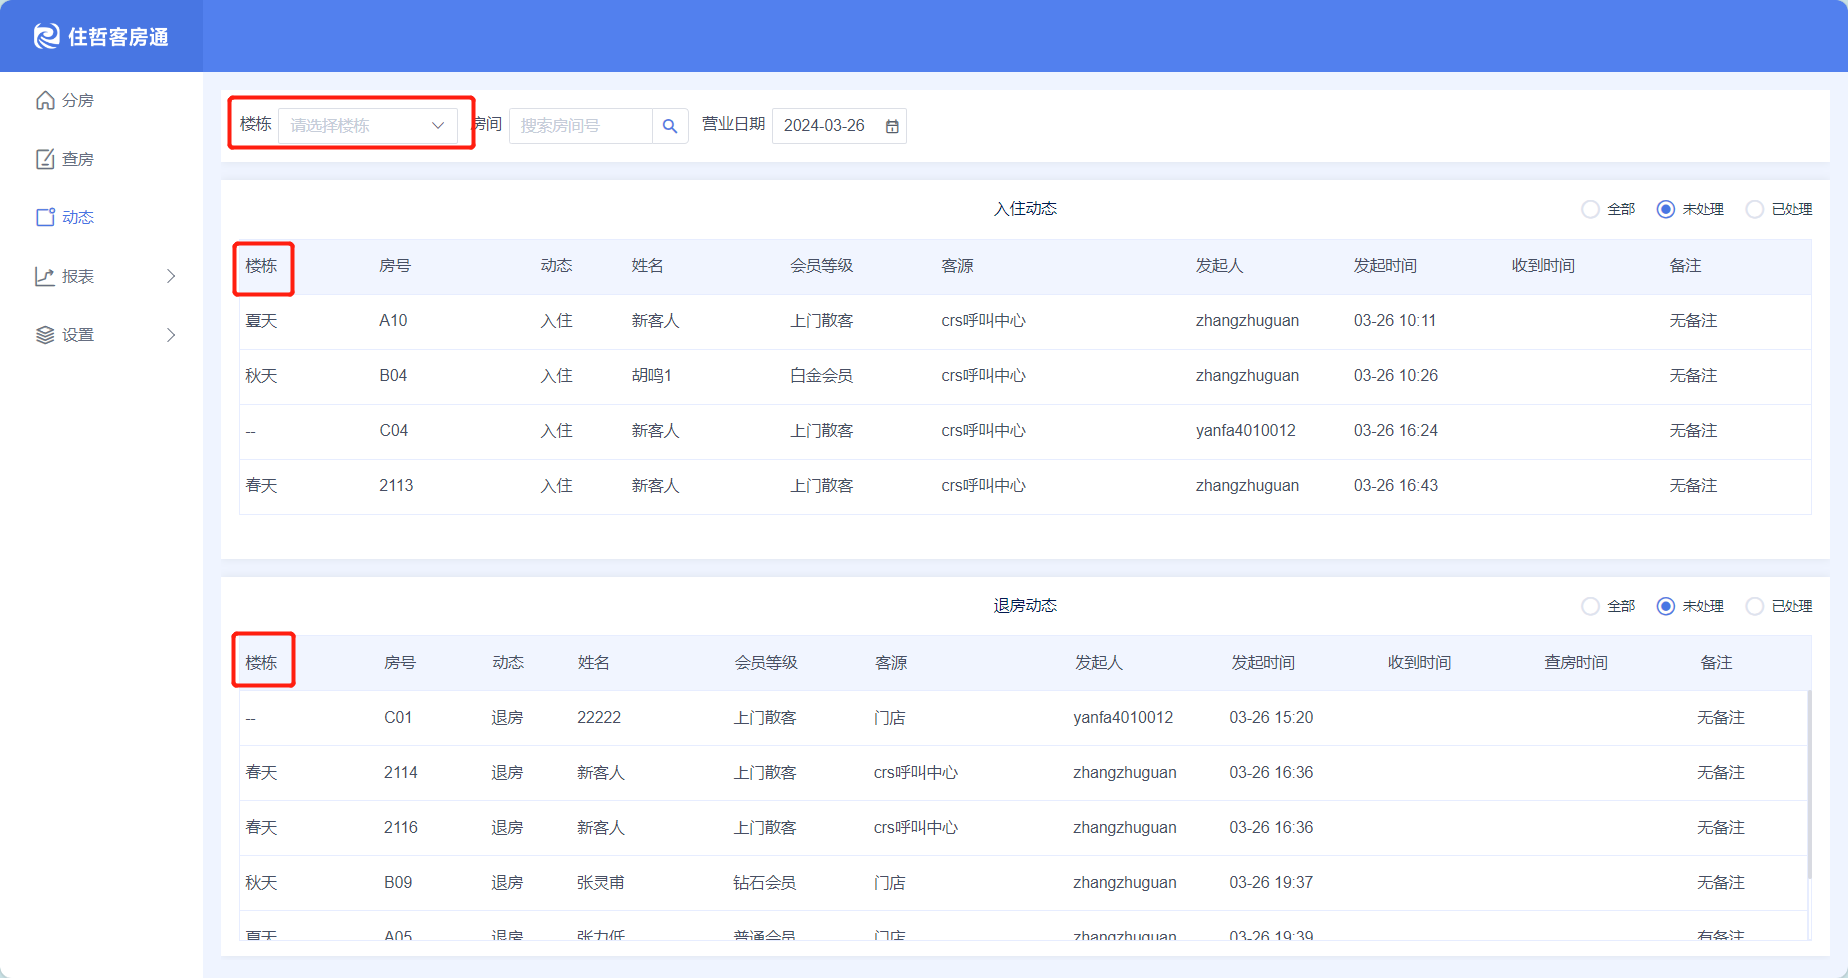The image size is (1848, 978).
Task: Select 未处理 radio in 退房动态
Action: click(1666, 606)
